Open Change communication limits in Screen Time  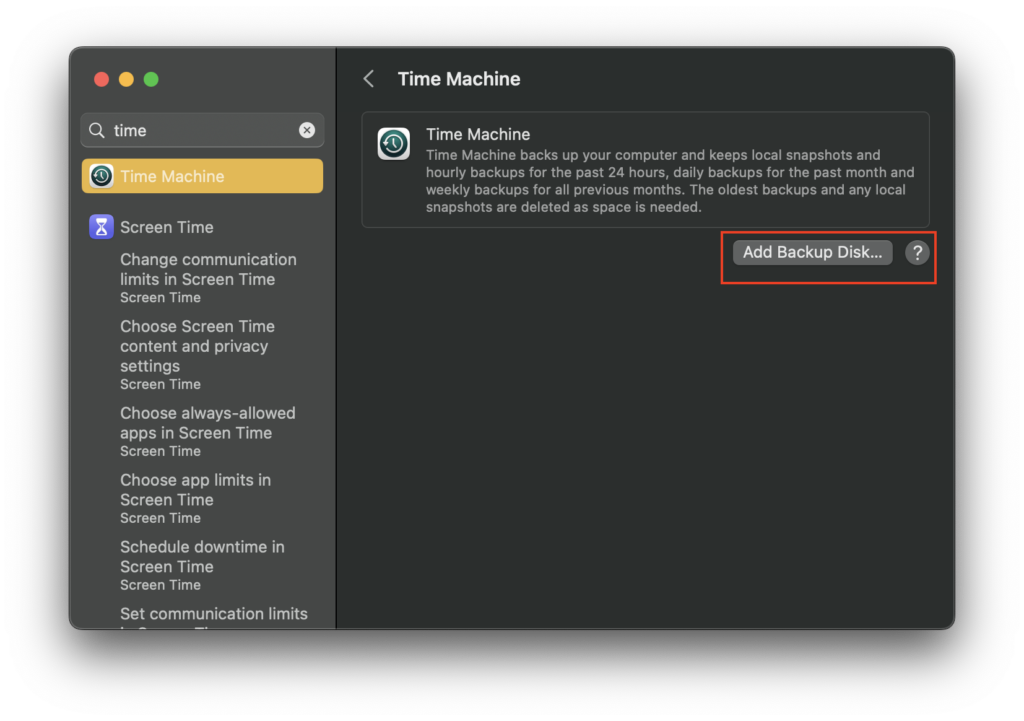point(208,270)
